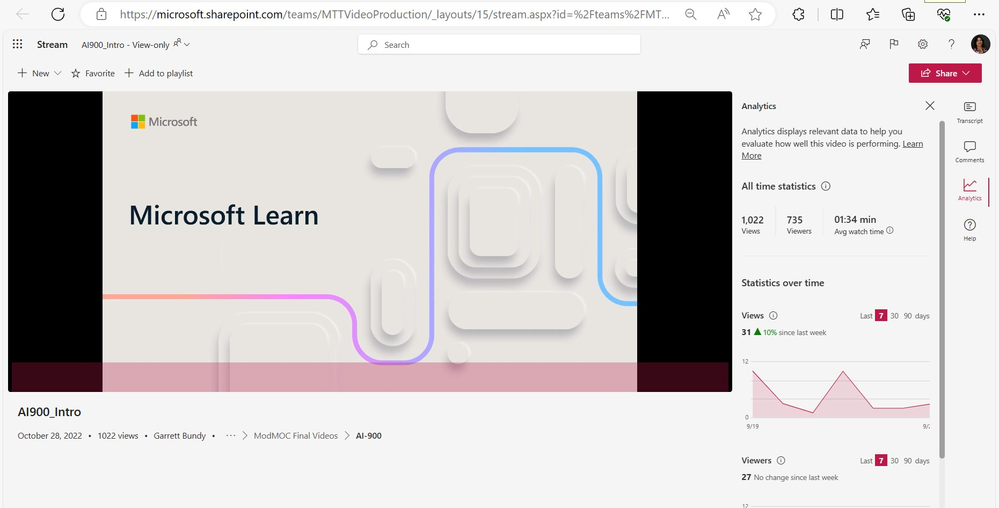Select 30 days range for Views
The image size is (999, 508).
pos(895,316)
